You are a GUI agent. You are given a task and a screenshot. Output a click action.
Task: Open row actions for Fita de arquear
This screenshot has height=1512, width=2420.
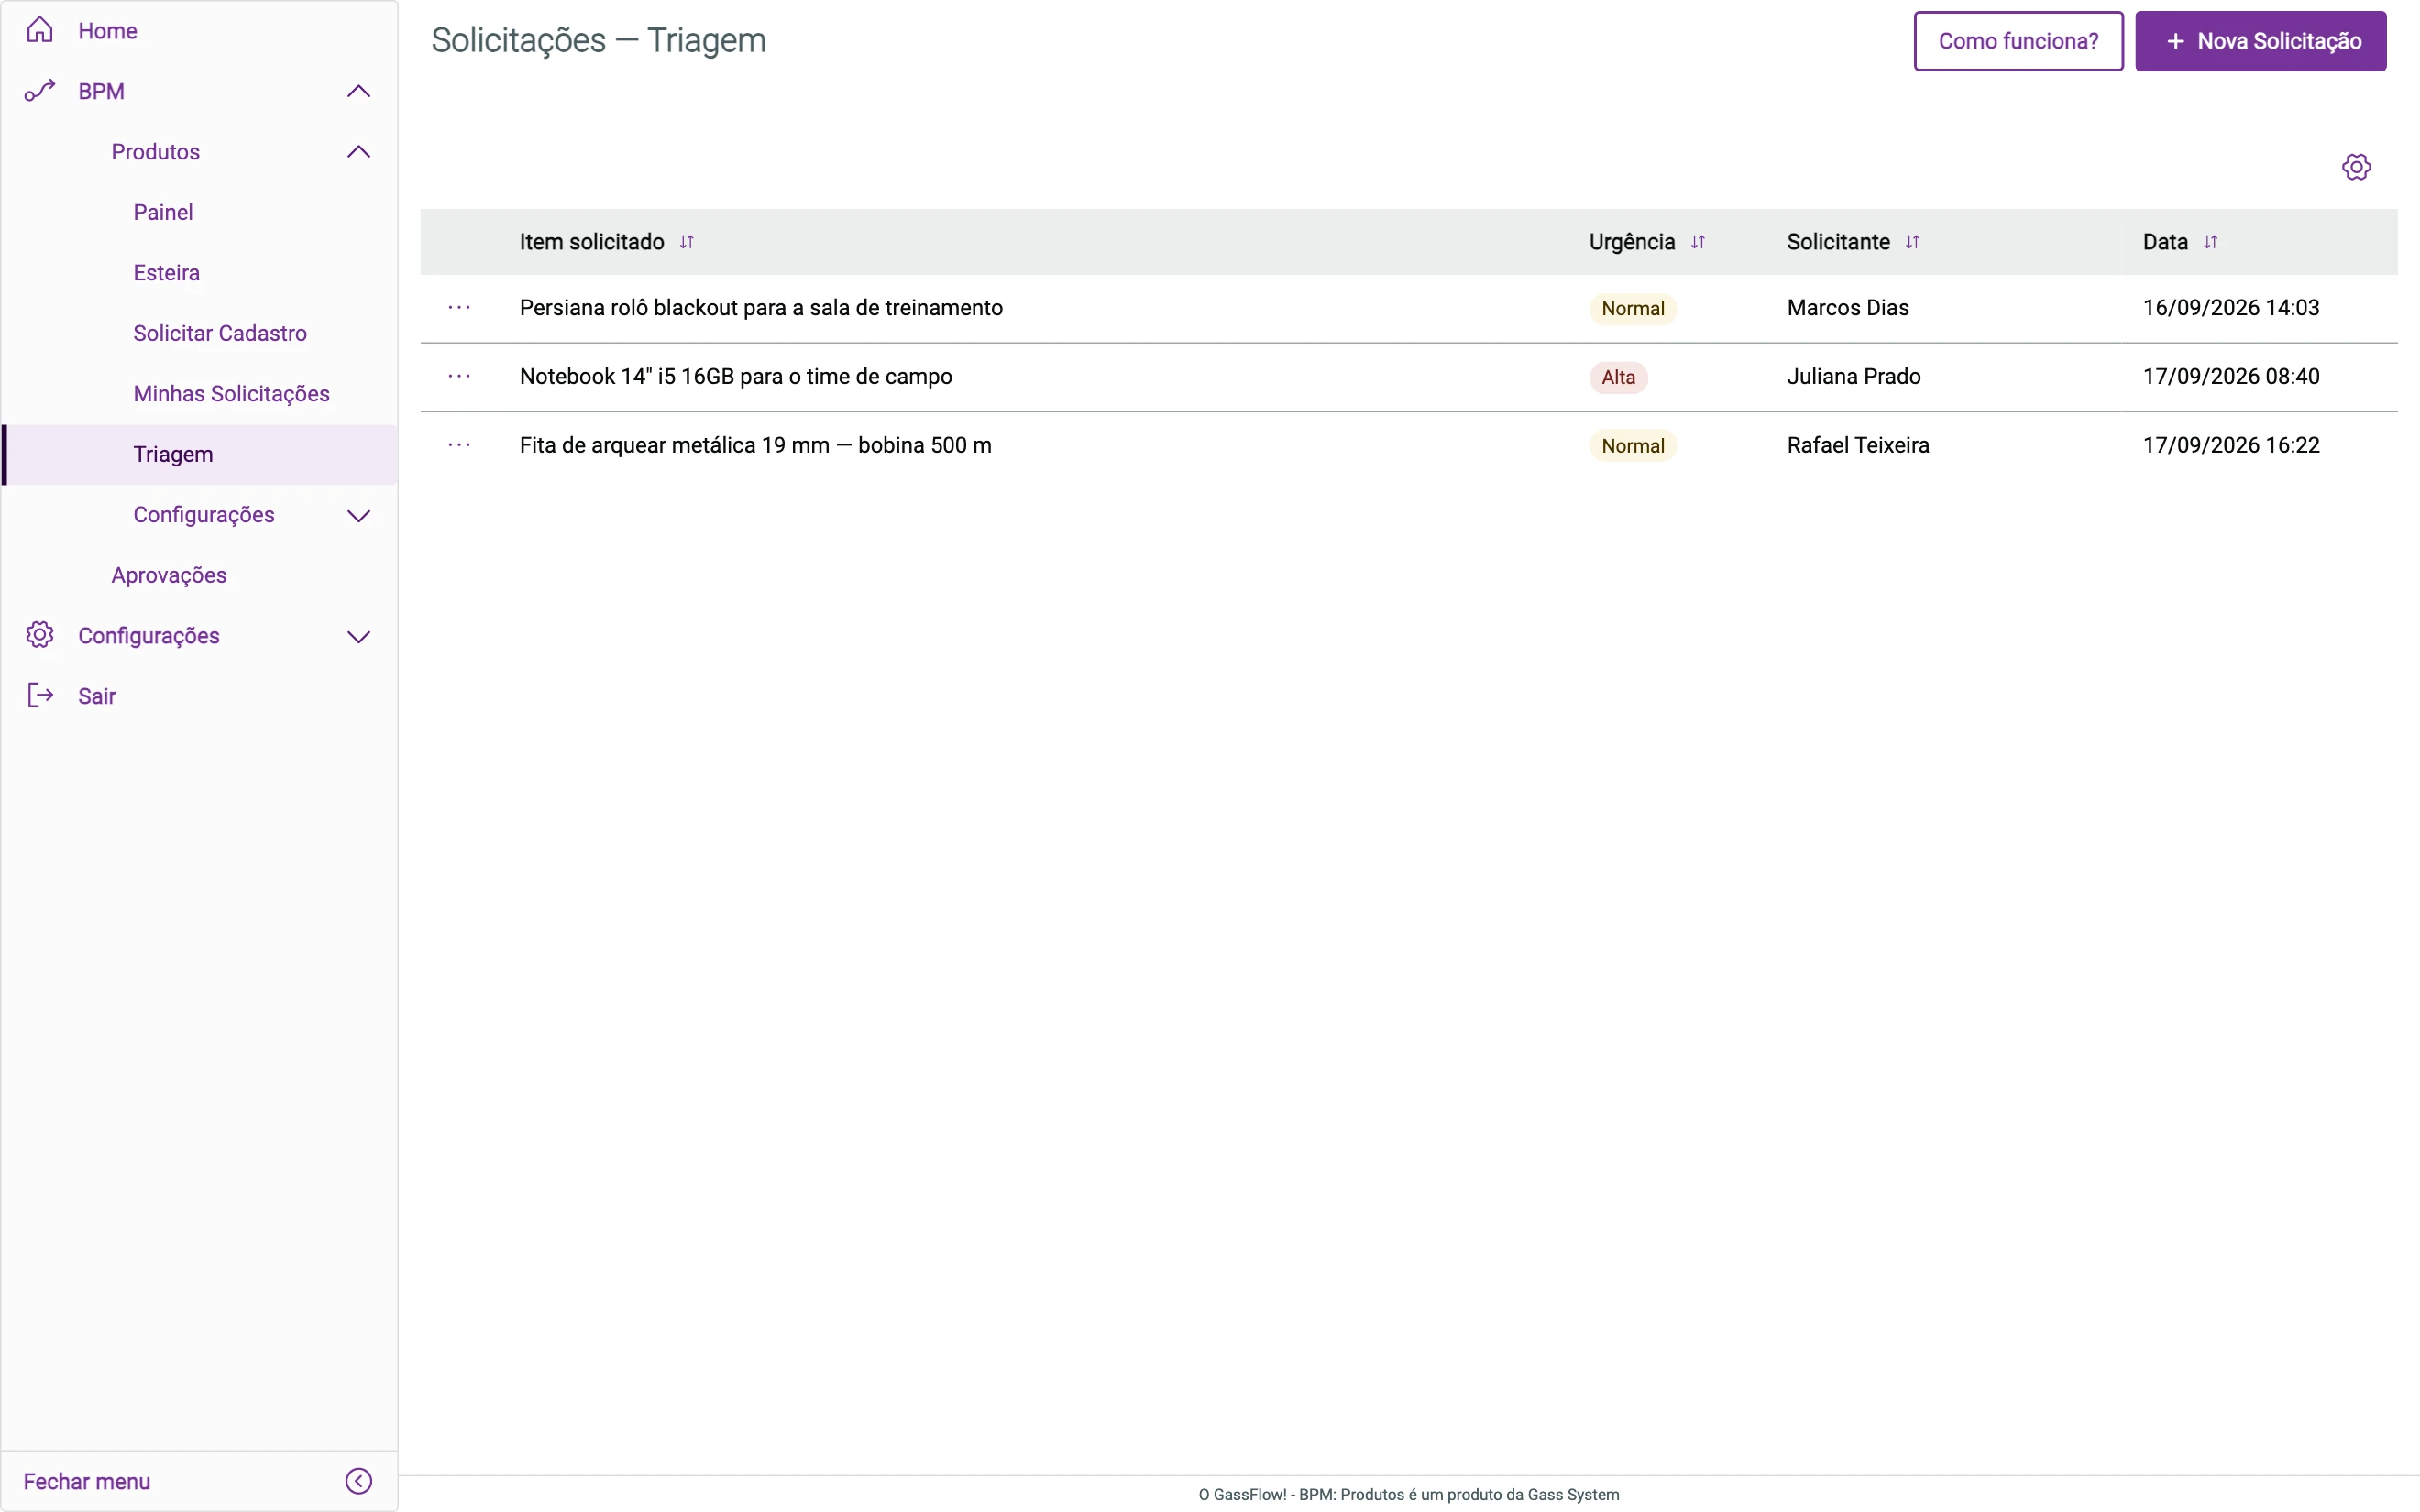click(459, 445)
